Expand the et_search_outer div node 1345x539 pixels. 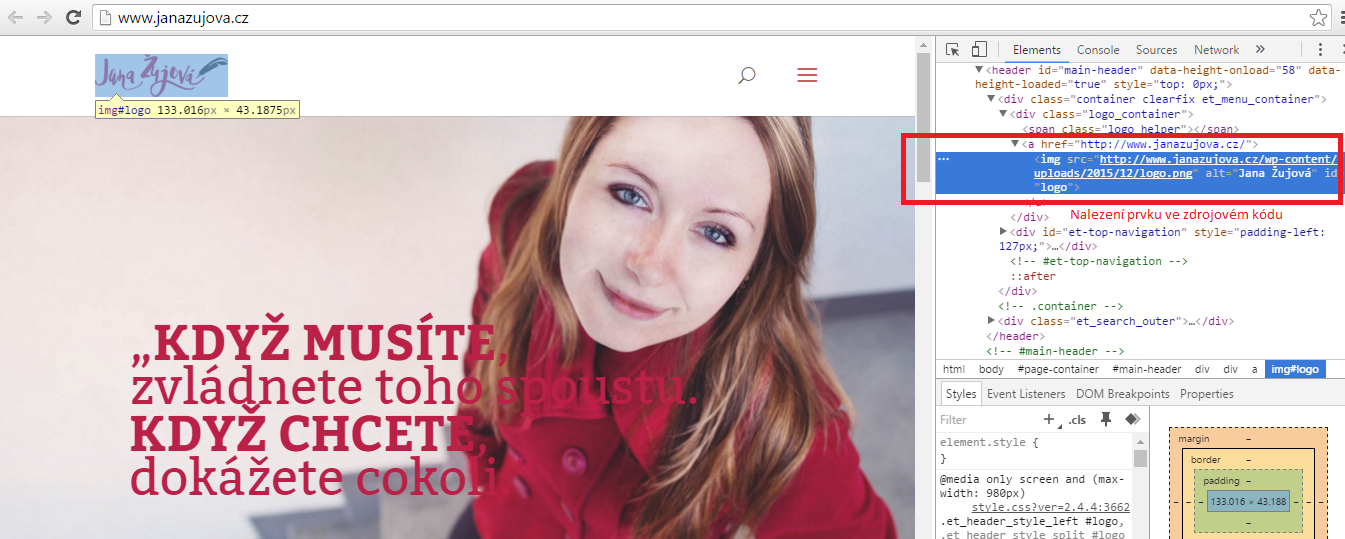[x=991, y=321]
